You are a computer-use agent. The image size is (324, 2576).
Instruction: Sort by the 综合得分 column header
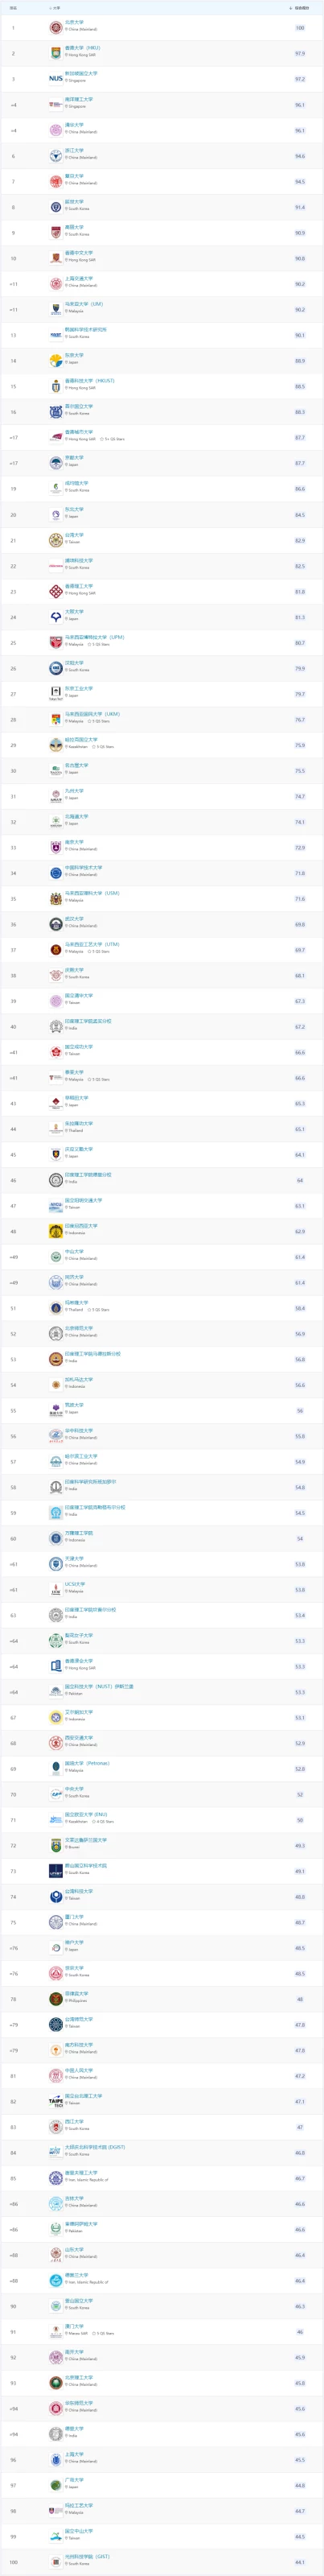click(x=300, y=8)
